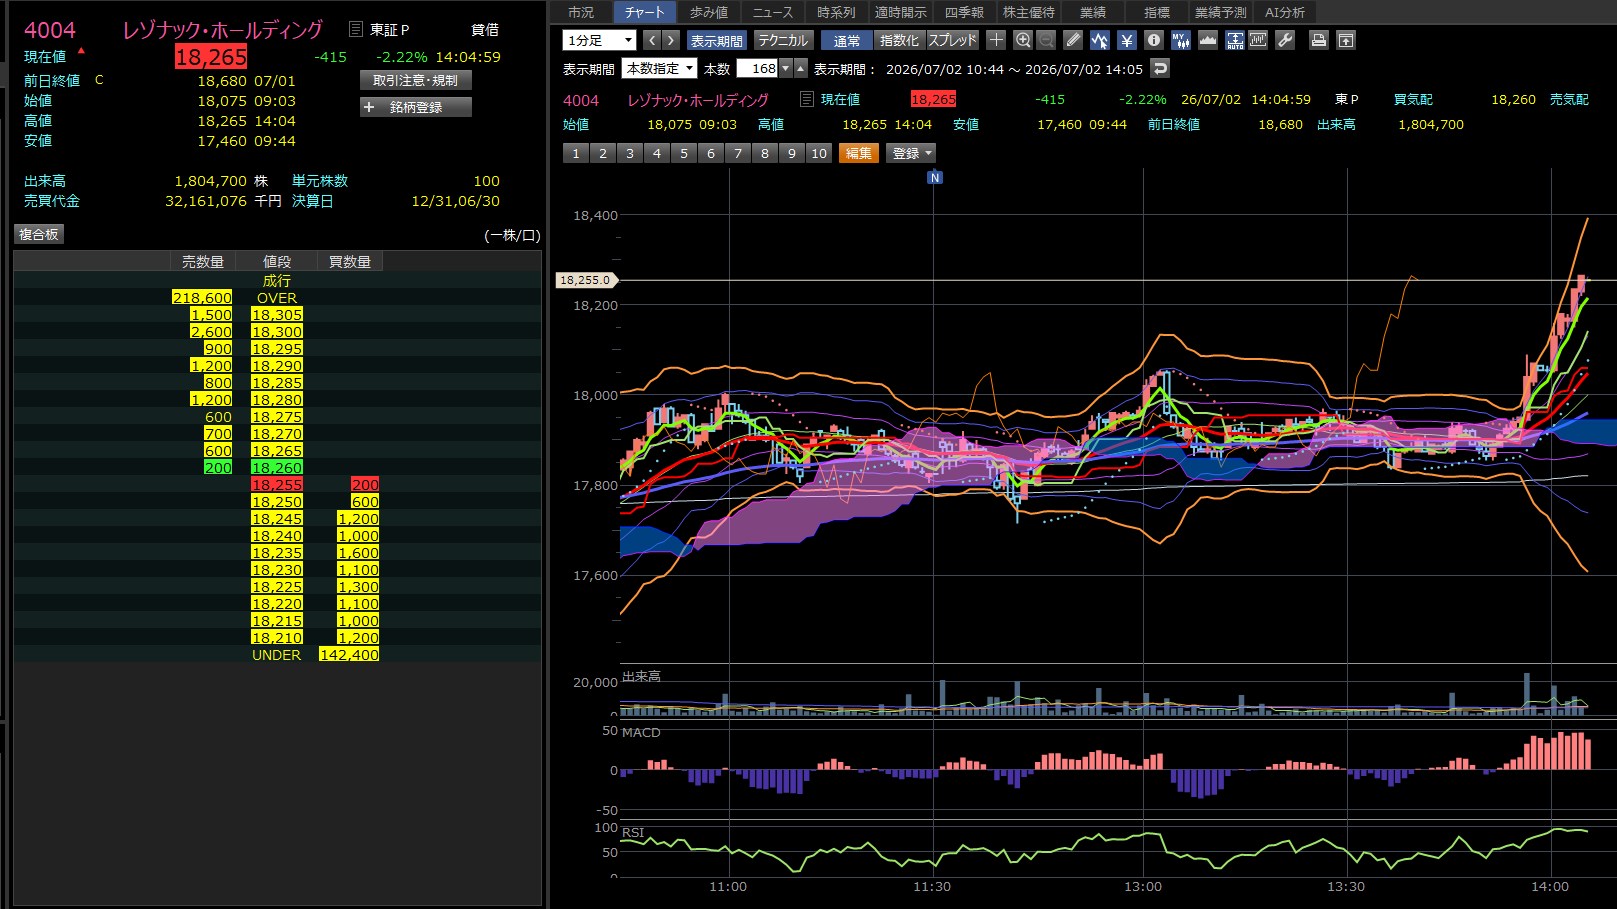Click the zoom out magnifier icon
1617x909 pixels.
pyautogui.click(x=1046, y=40)
